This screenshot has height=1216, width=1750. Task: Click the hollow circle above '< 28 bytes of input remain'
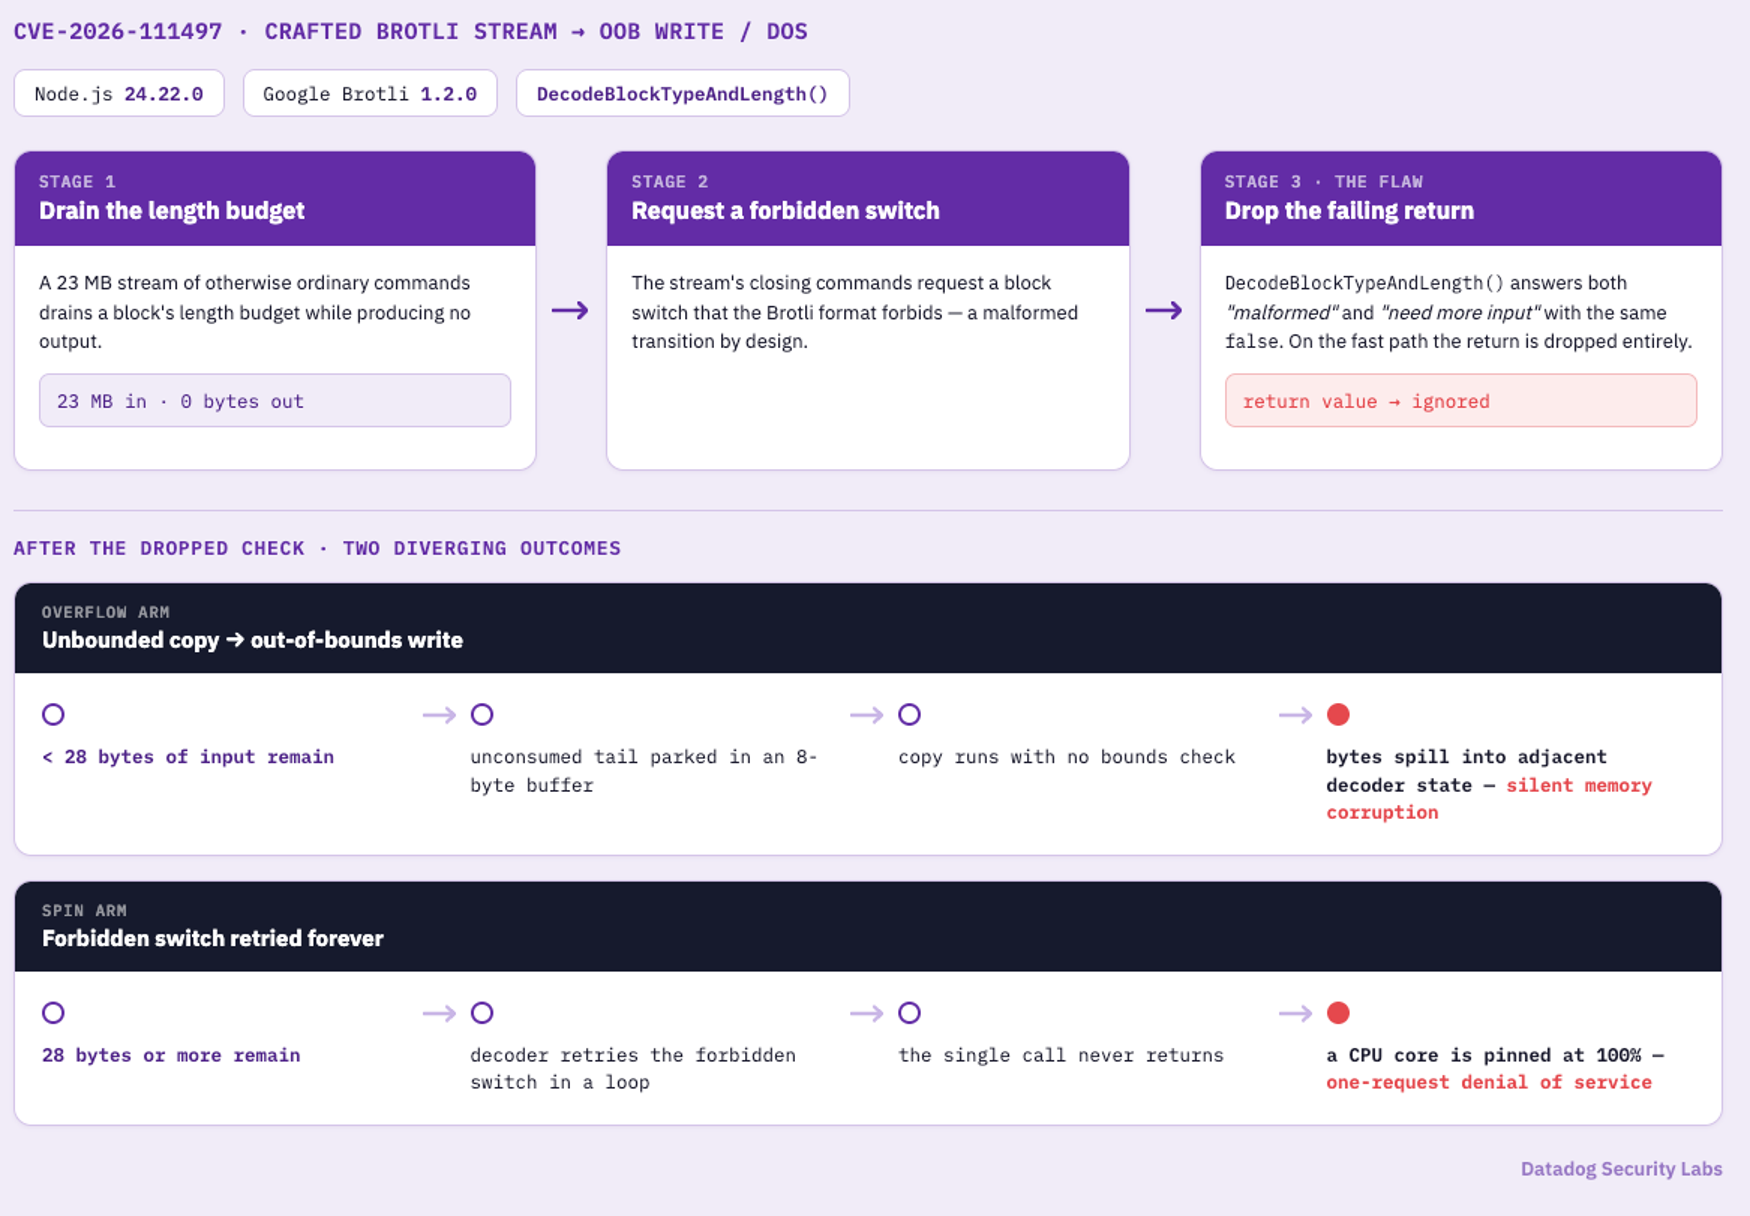(53, 714)
